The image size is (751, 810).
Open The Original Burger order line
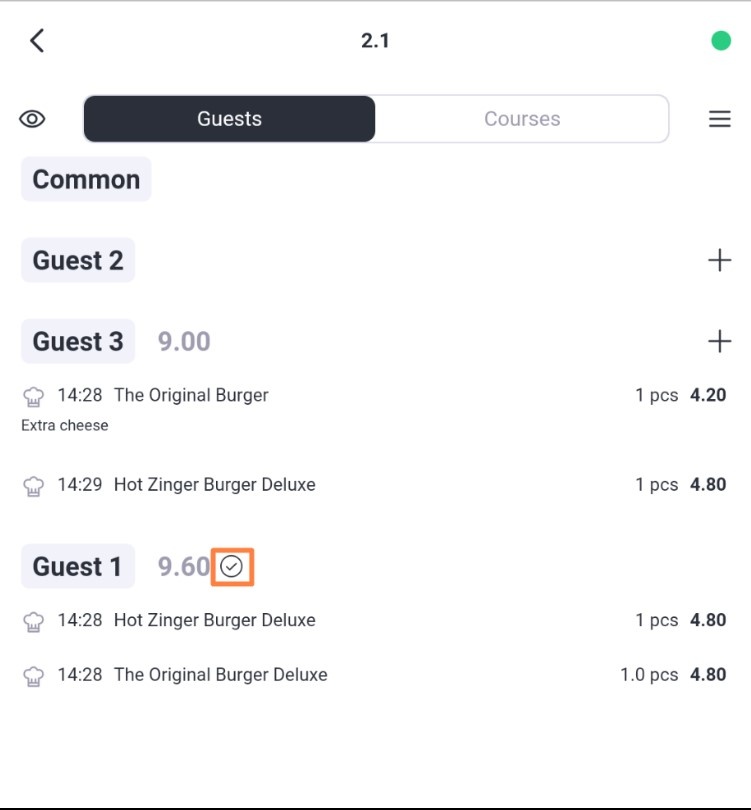pyautogui.click(x=374, y=395)
